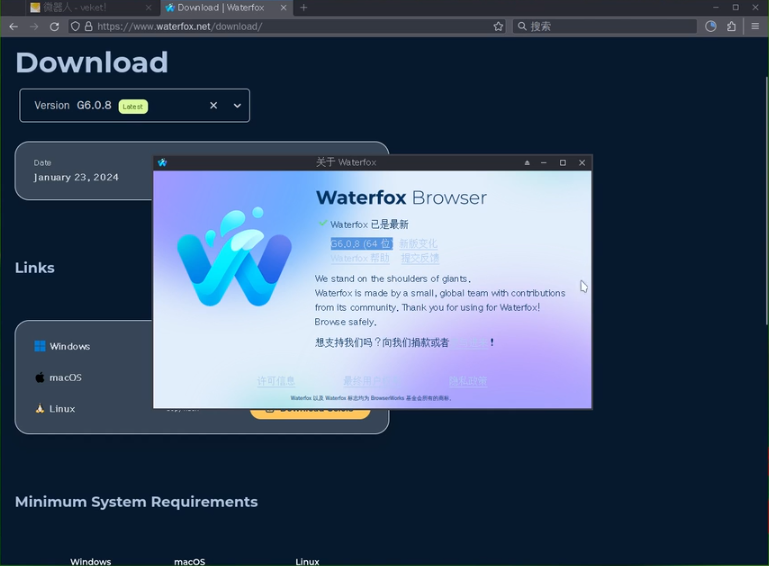Click the Links section heading
Screen dimensions: 769x566
(x=35, y=268)
